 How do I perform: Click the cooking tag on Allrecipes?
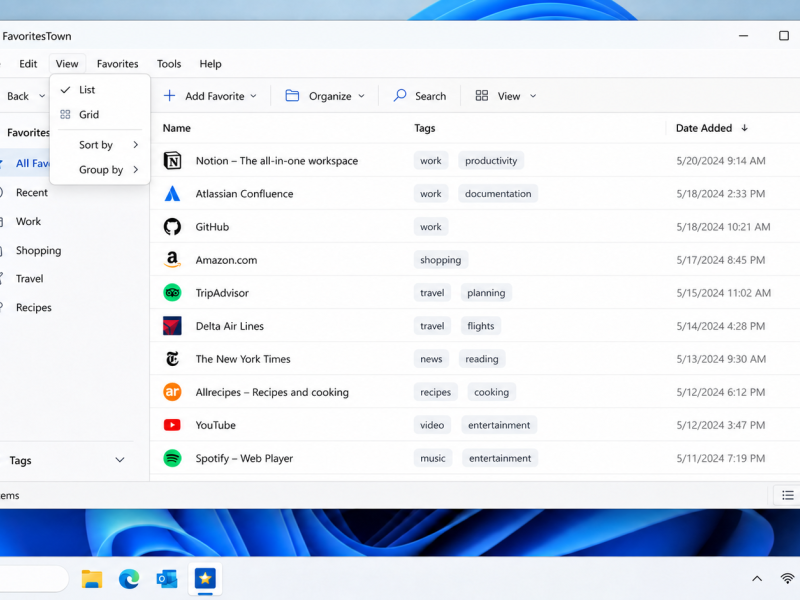(491, 392)
